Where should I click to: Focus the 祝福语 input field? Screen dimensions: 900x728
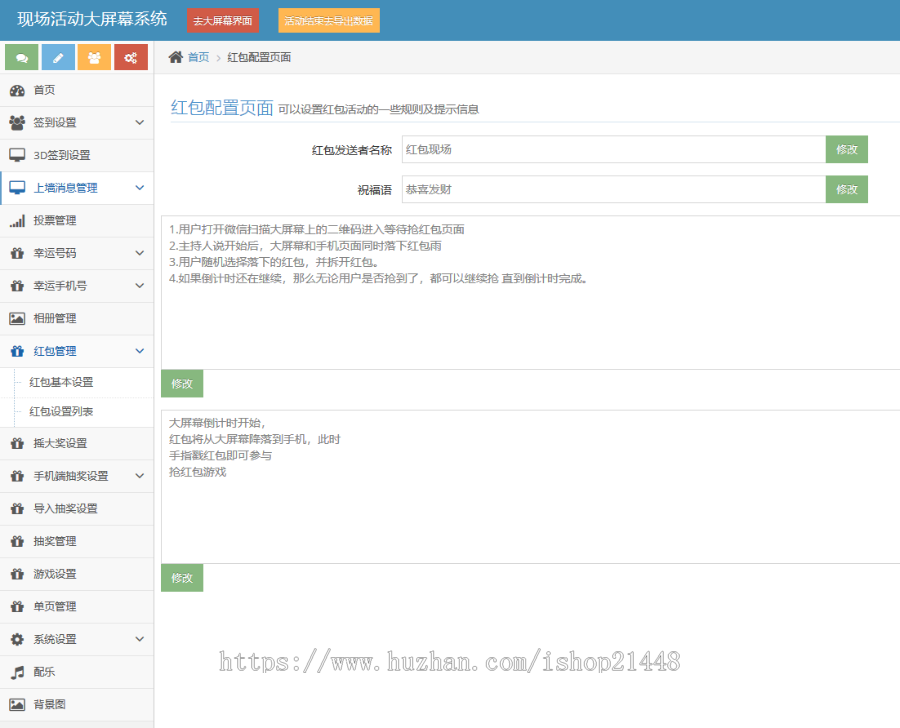click(614, 189)
